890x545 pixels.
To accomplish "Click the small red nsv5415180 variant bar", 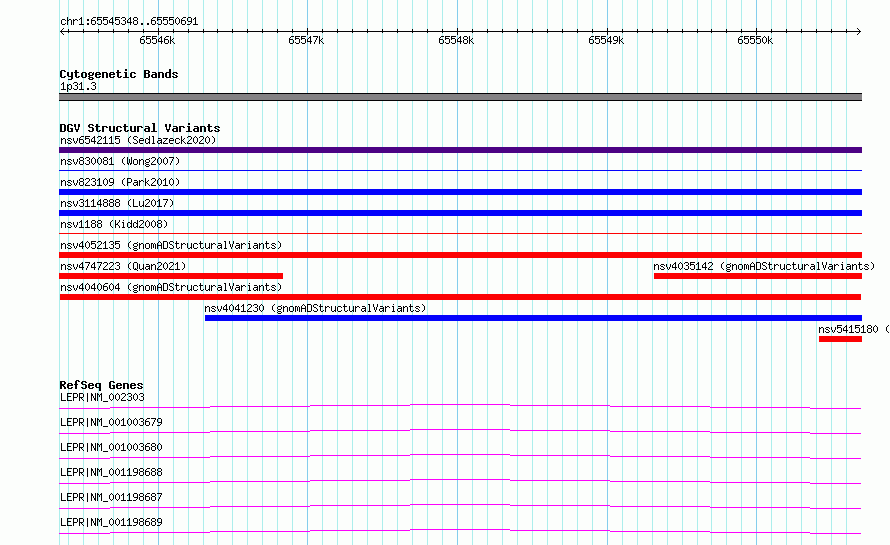I will [841, 339].
